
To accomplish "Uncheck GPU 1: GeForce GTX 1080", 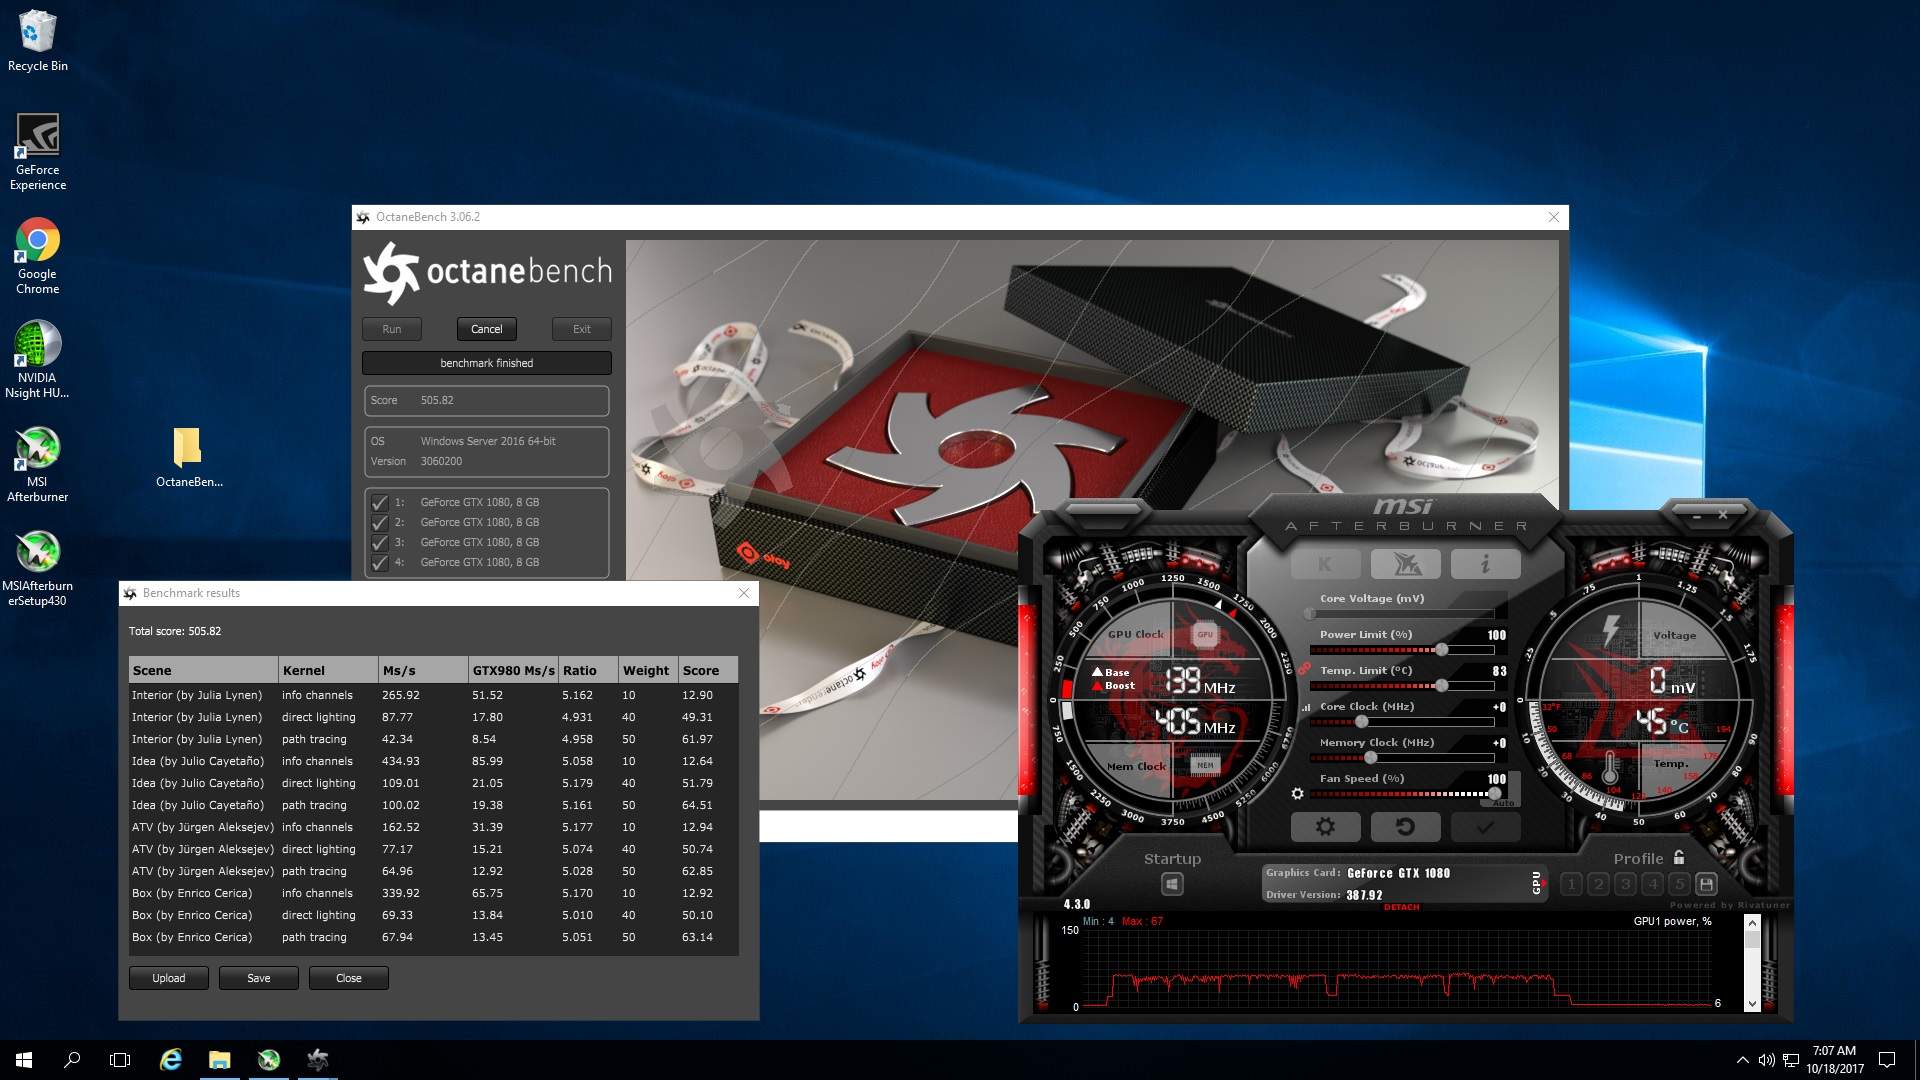I will click(379, 502).
